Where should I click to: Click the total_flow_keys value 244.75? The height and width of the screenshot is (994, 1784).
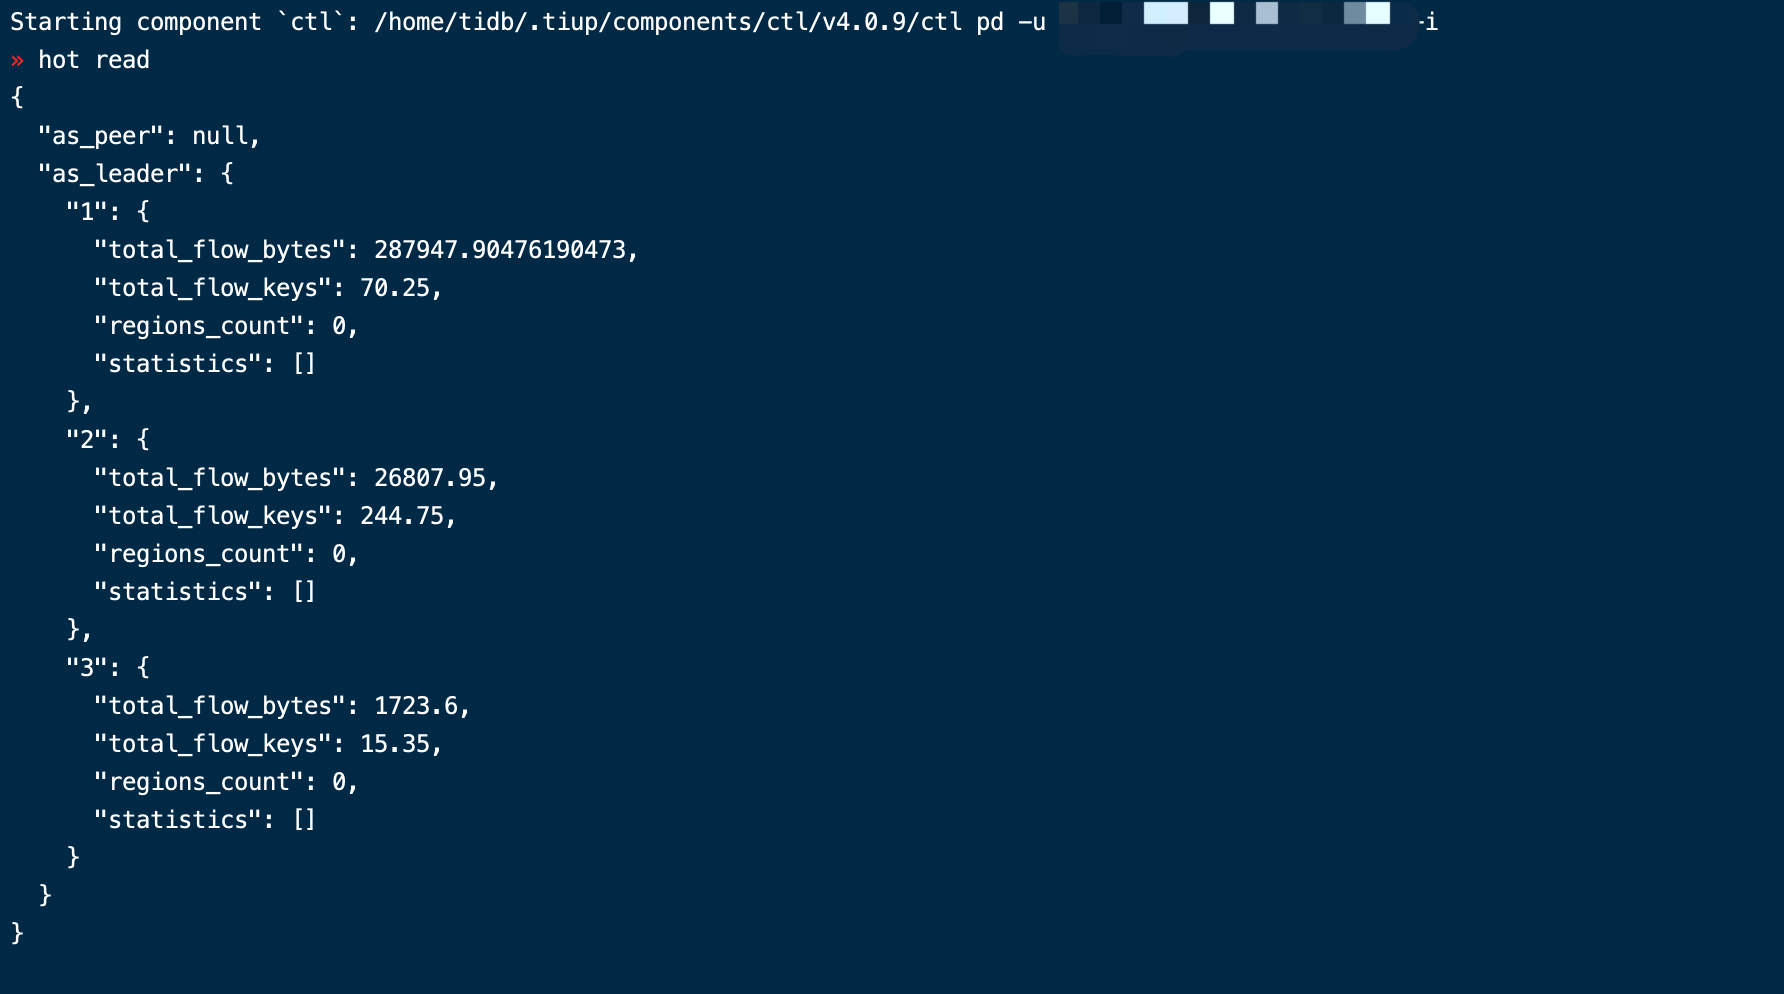[402, 516]
